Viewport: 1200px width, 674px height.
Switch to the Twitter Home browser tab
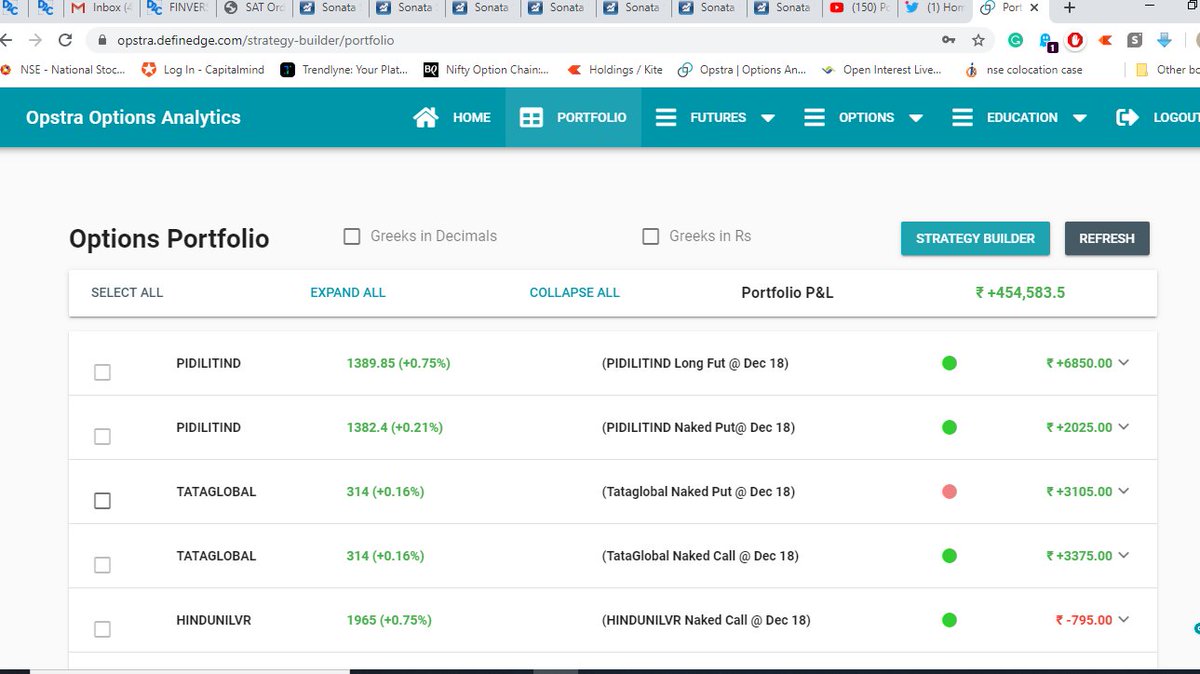pos(934,8)
